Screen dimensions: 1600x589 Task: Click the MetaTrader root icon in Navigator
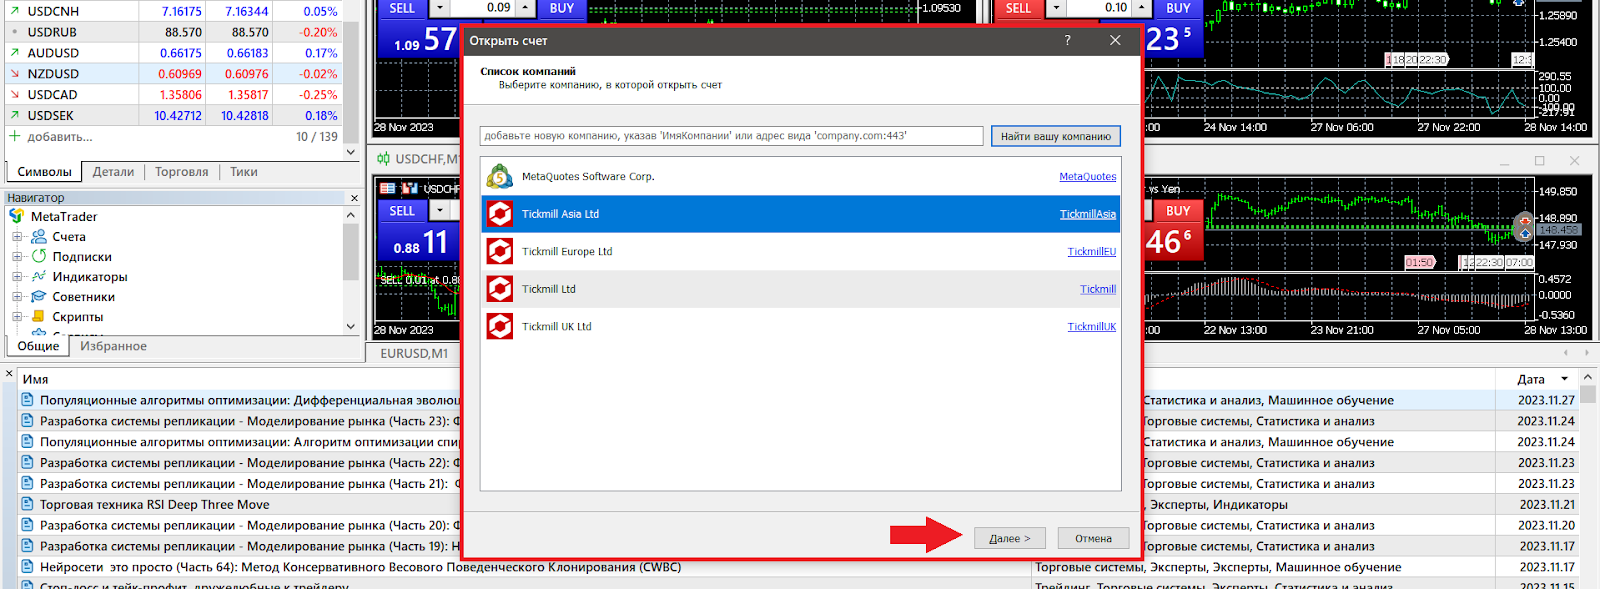(x=17, y=216)
